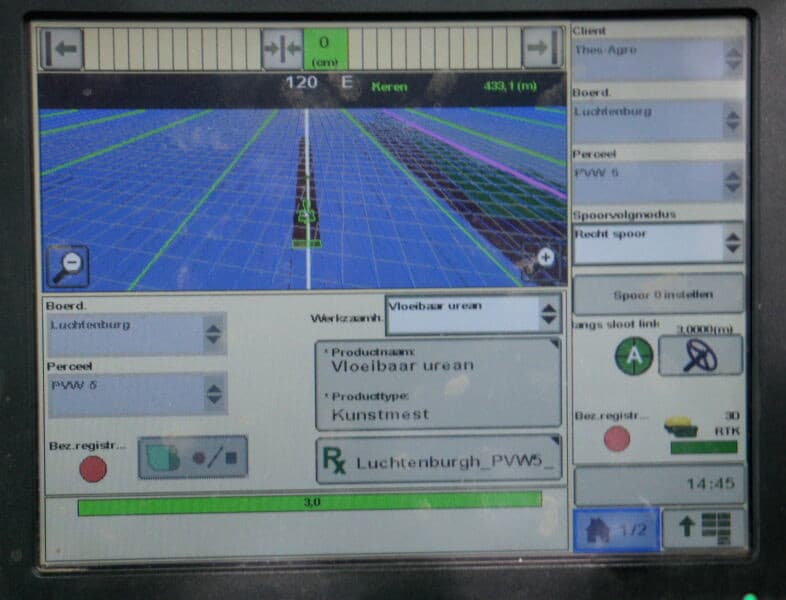The image size is (786, 600).
Task: Center the track with the converging arrows button
Action: pos(282,49)
